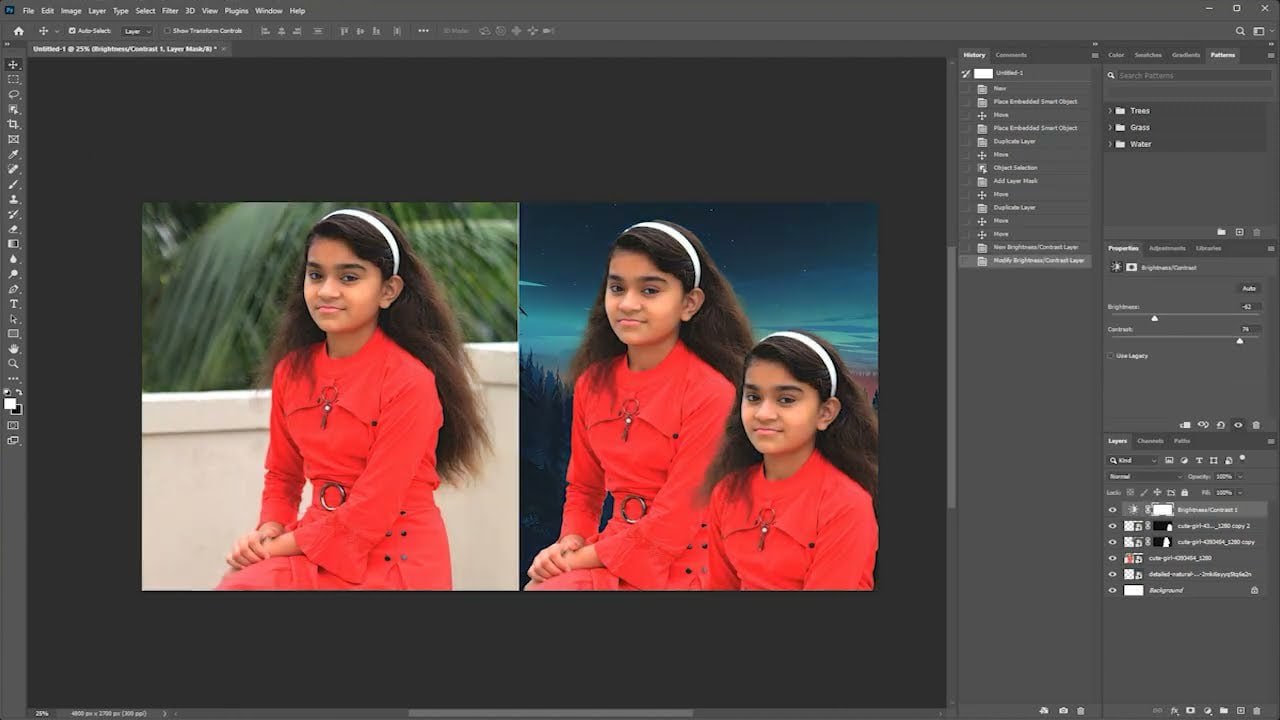Image resolution: width=1280 pixels, height=720 pixels.
Task: Select the Rectangle shape tool
Action: [13, 334]
